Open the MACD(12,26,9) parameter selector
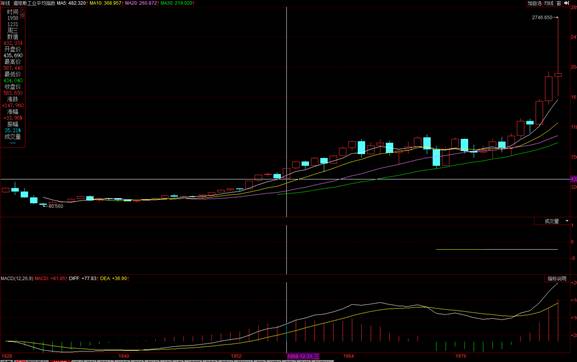577x362 pixels. [17, 278]
